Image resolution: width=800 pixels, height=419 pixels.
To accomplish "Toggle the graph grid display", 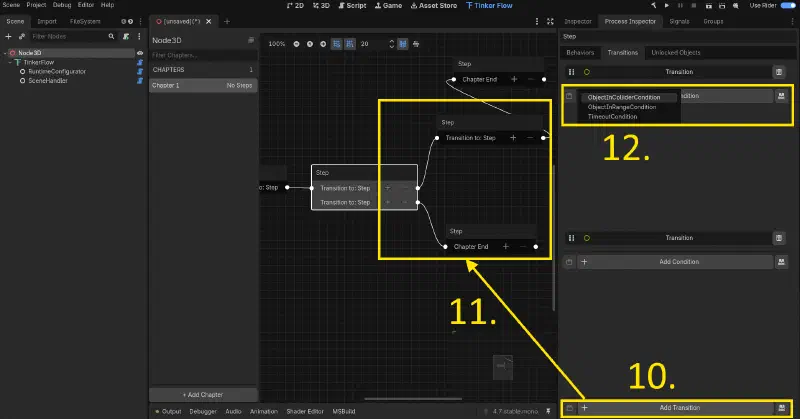I will (x=337, y=44).
